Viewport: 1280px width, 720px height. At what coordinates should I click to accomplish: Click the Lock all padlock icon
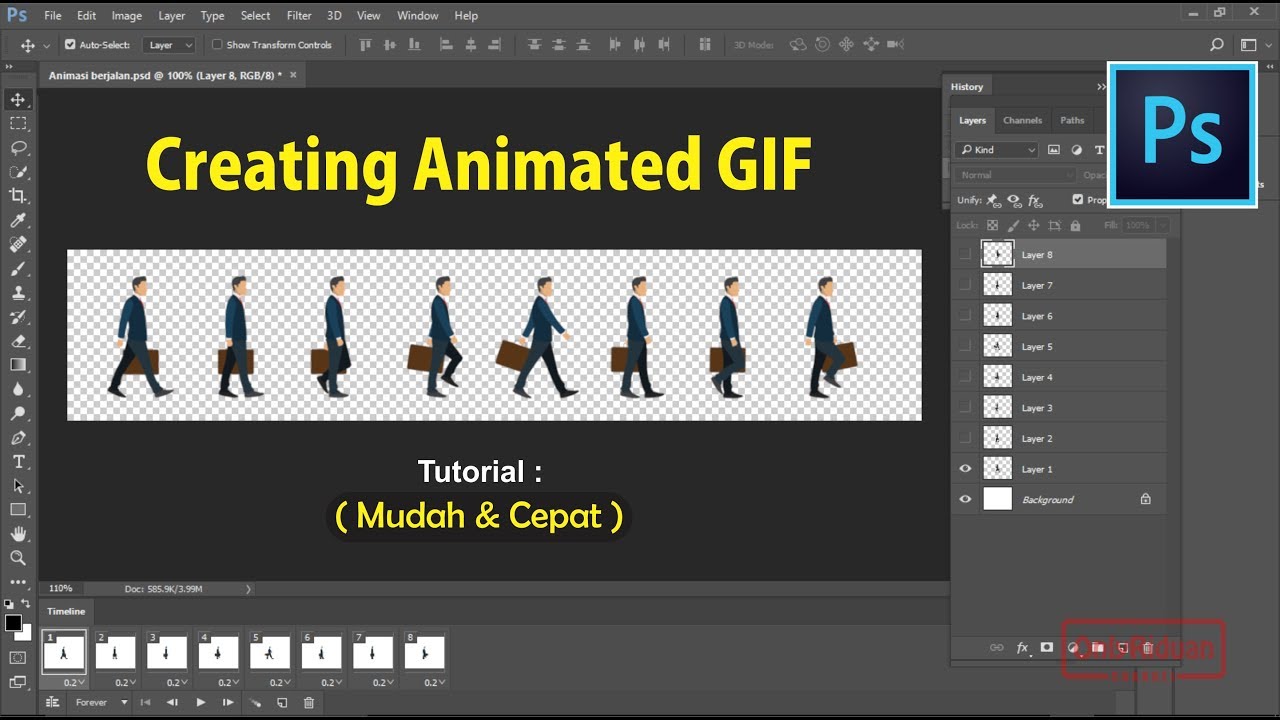point(1075,226)
